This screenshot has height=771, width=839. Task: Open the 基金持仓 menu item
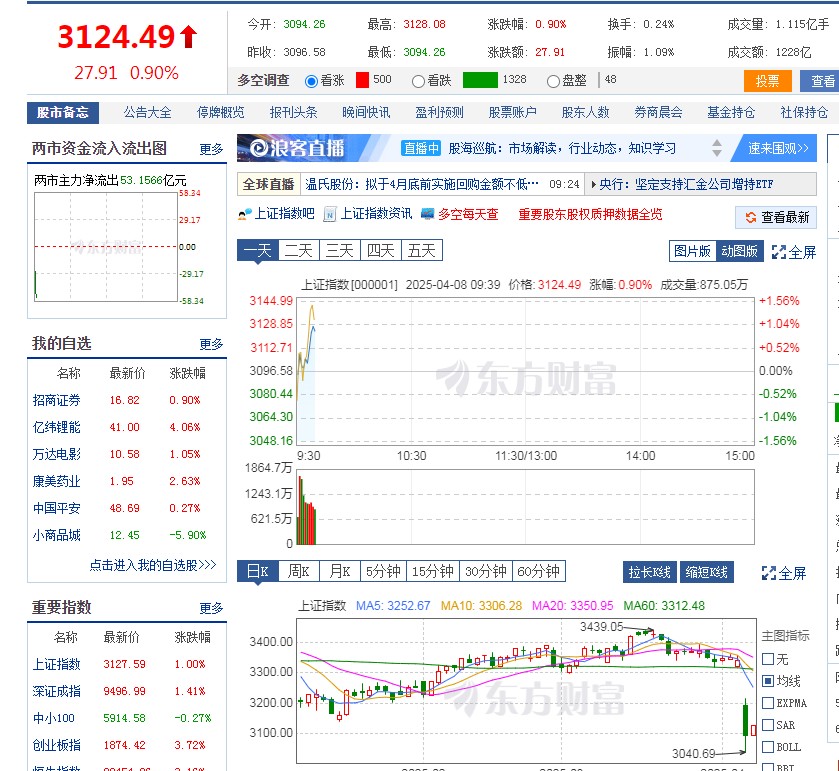click(731, 112)
